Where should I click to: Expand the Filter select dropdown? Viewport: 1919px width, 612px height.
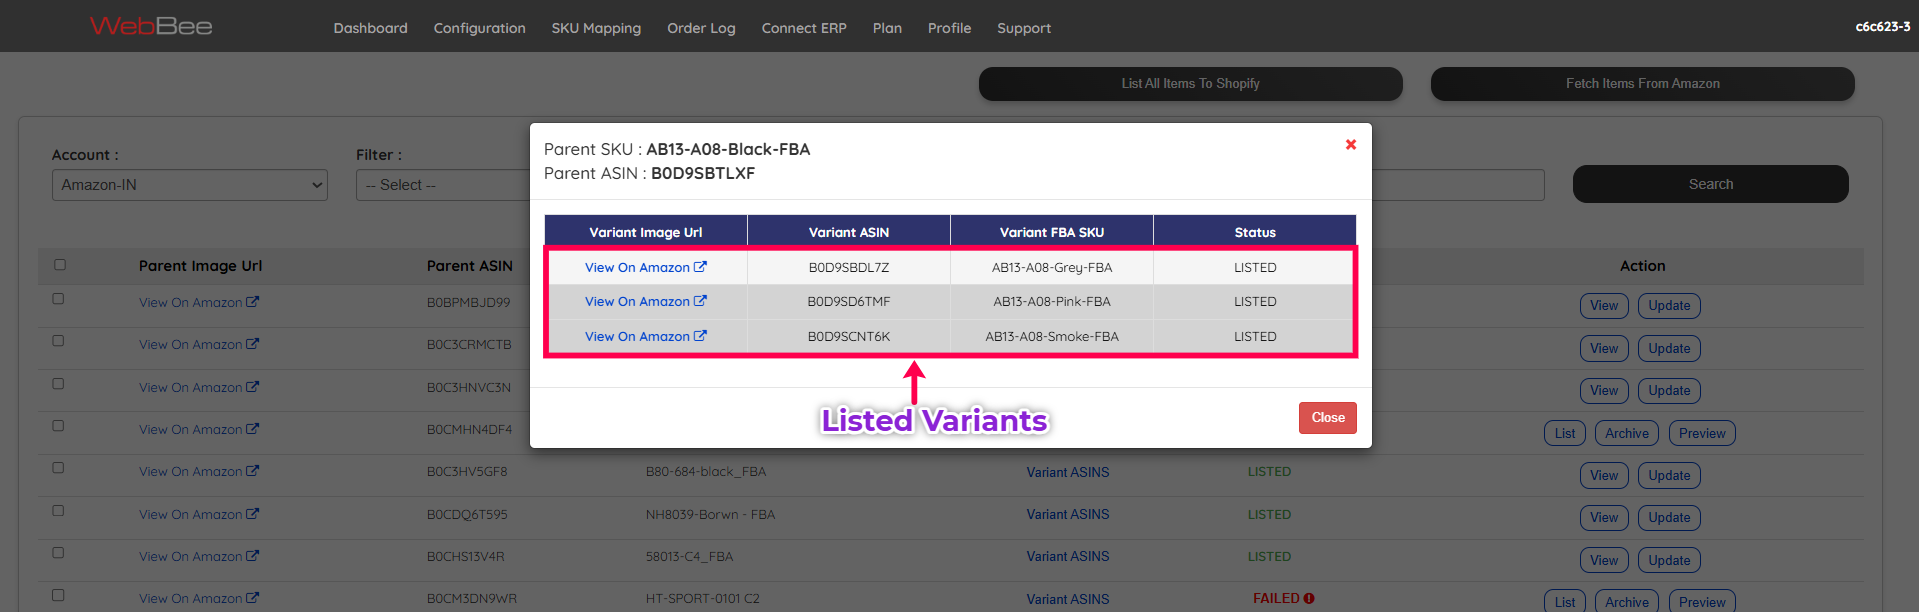click(x=440, y=185)
